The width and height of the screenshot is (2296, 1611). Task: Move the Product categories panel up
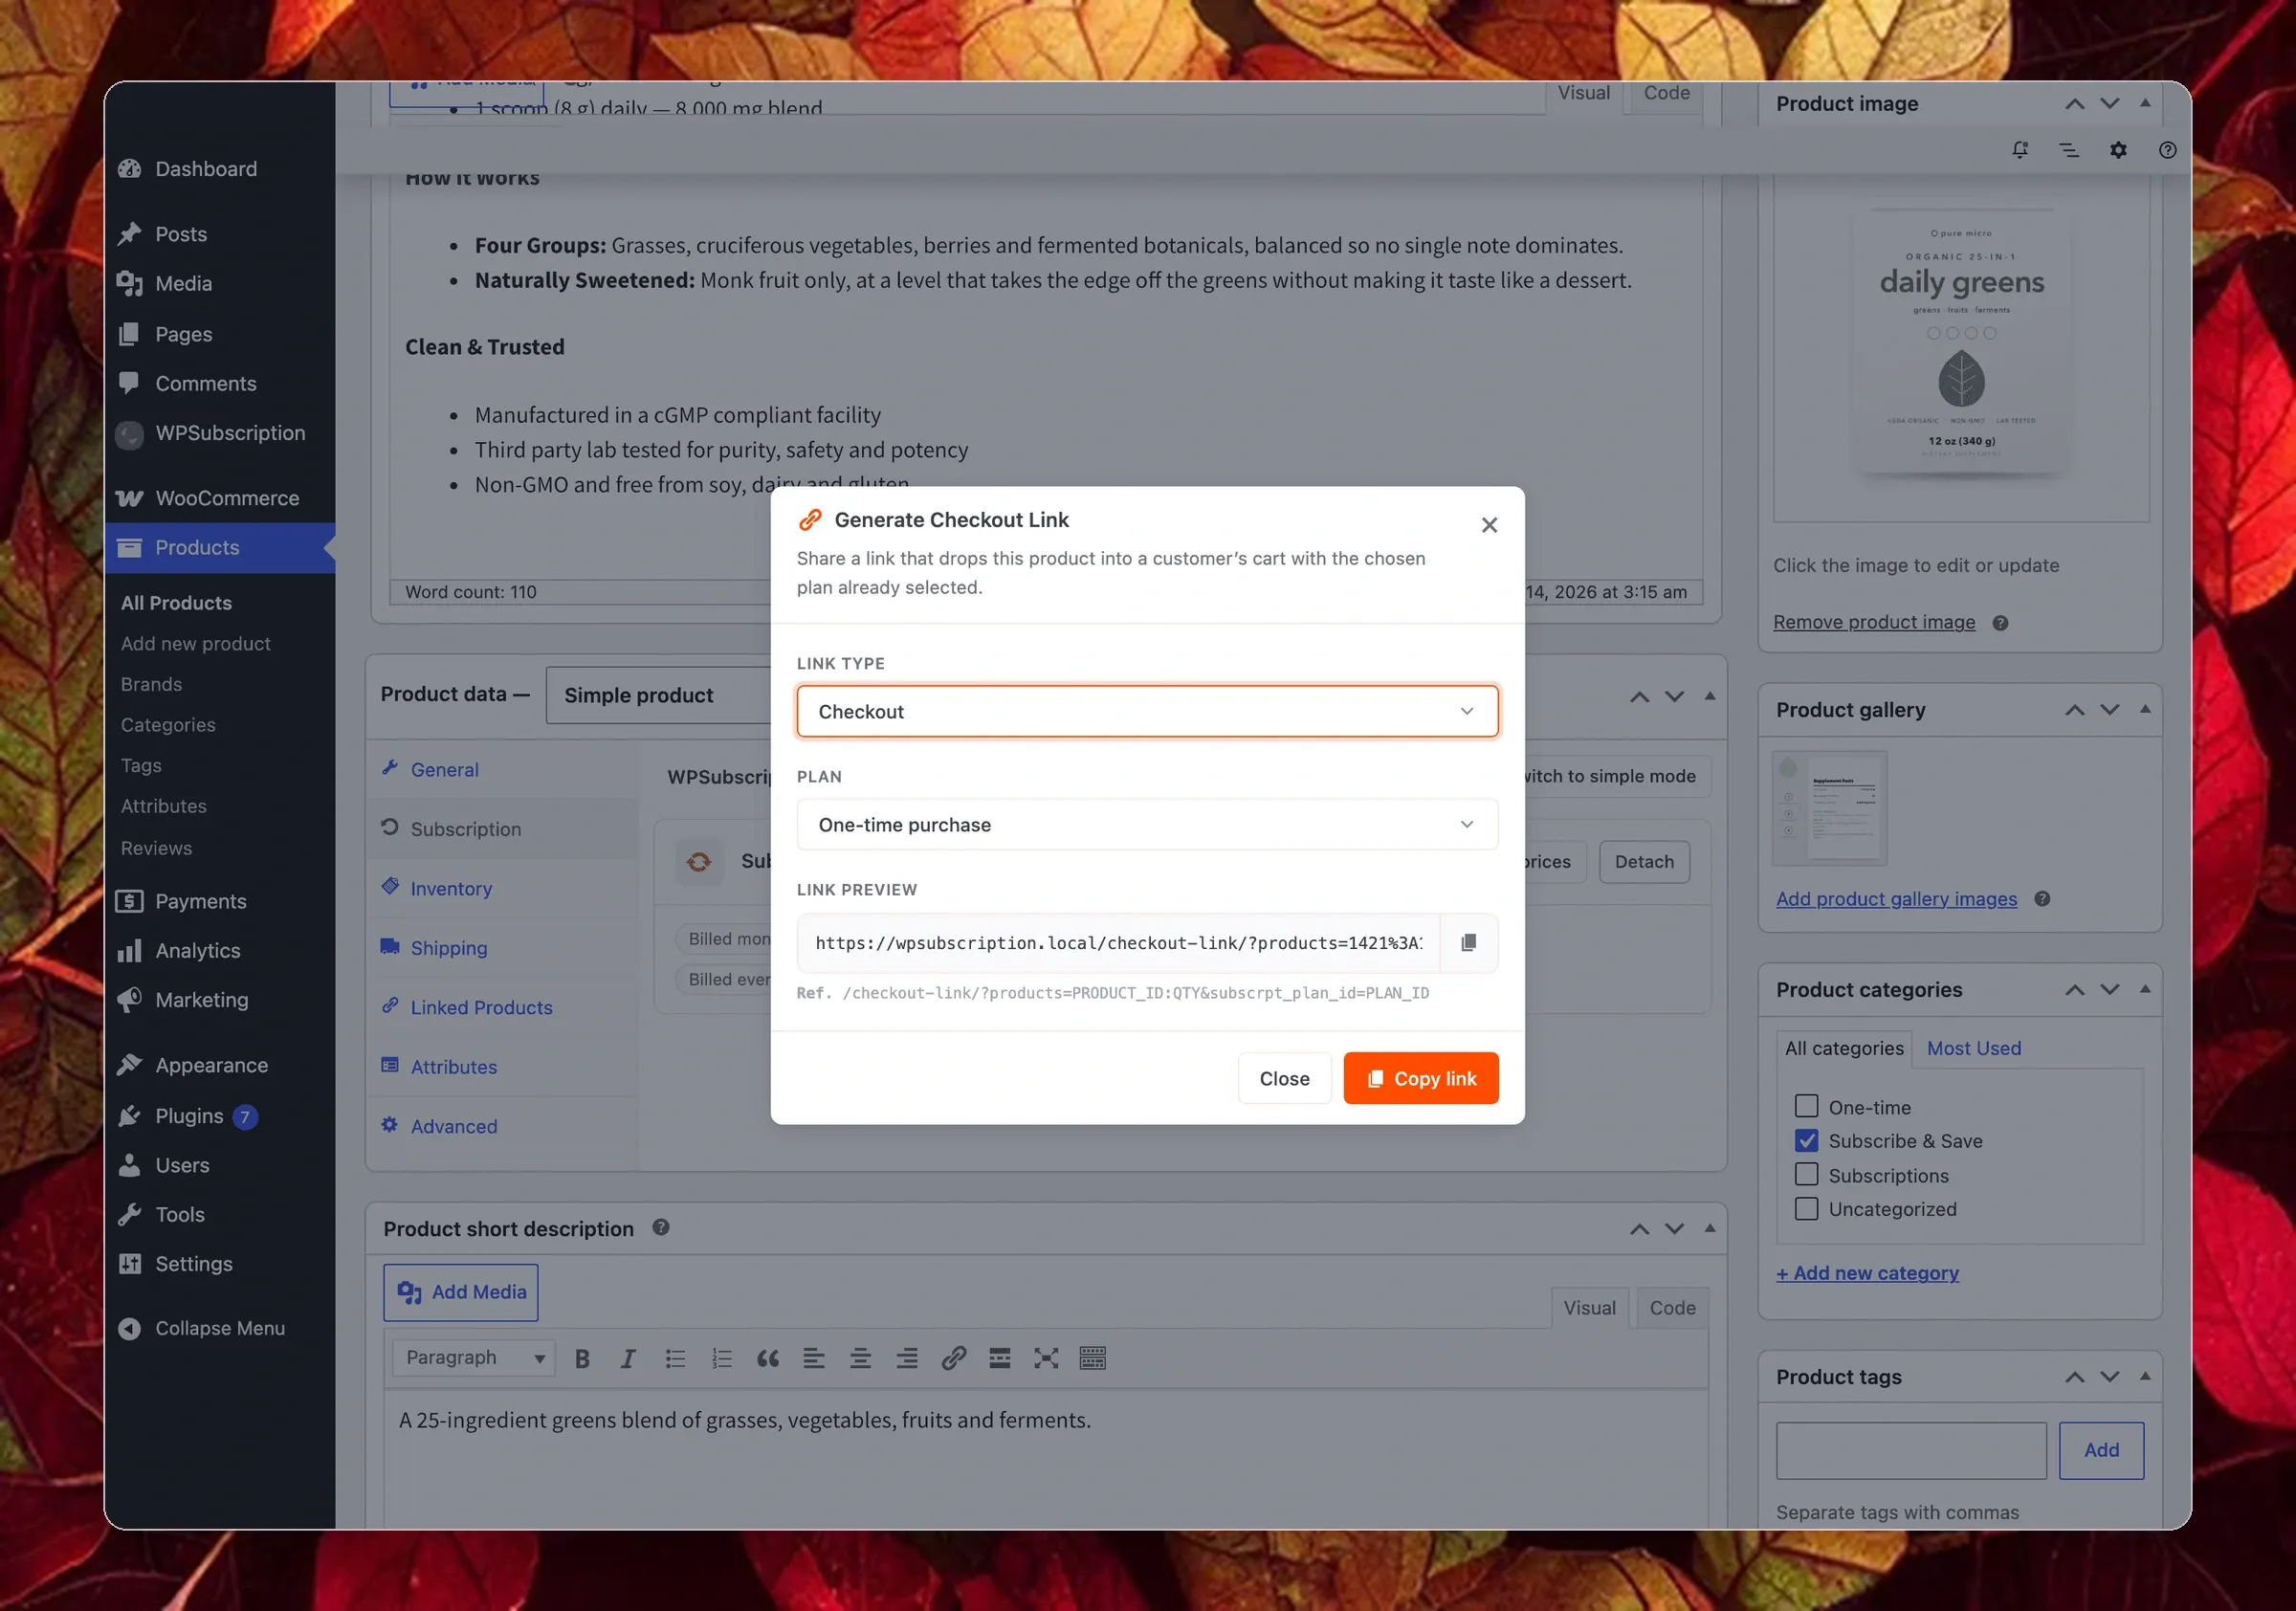click(x=2075, y=989)
